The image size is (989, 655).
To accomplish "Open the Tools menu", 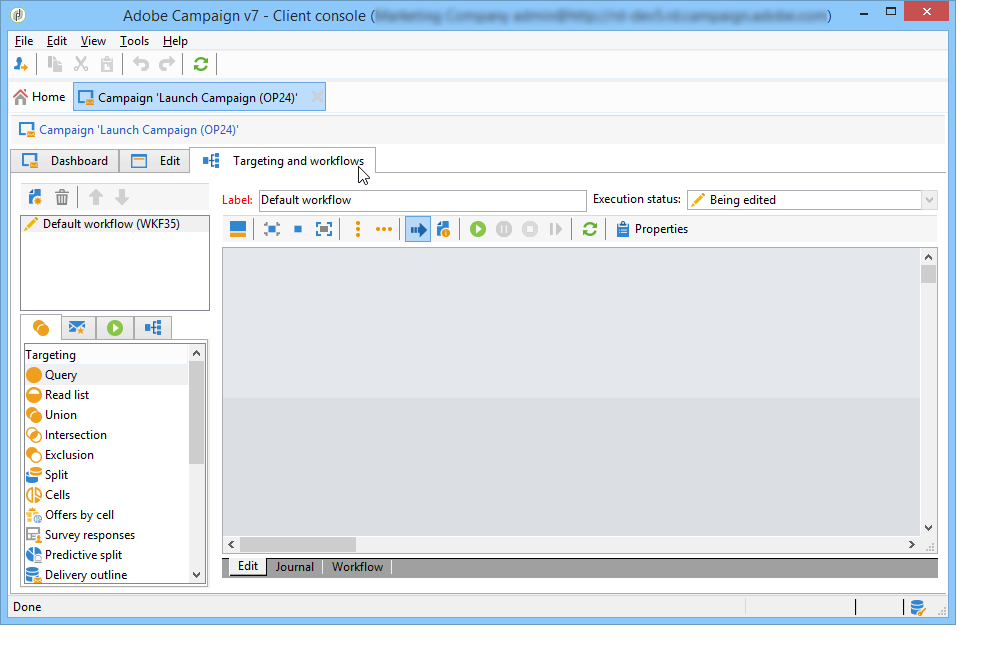I will (x=134, y=41).
